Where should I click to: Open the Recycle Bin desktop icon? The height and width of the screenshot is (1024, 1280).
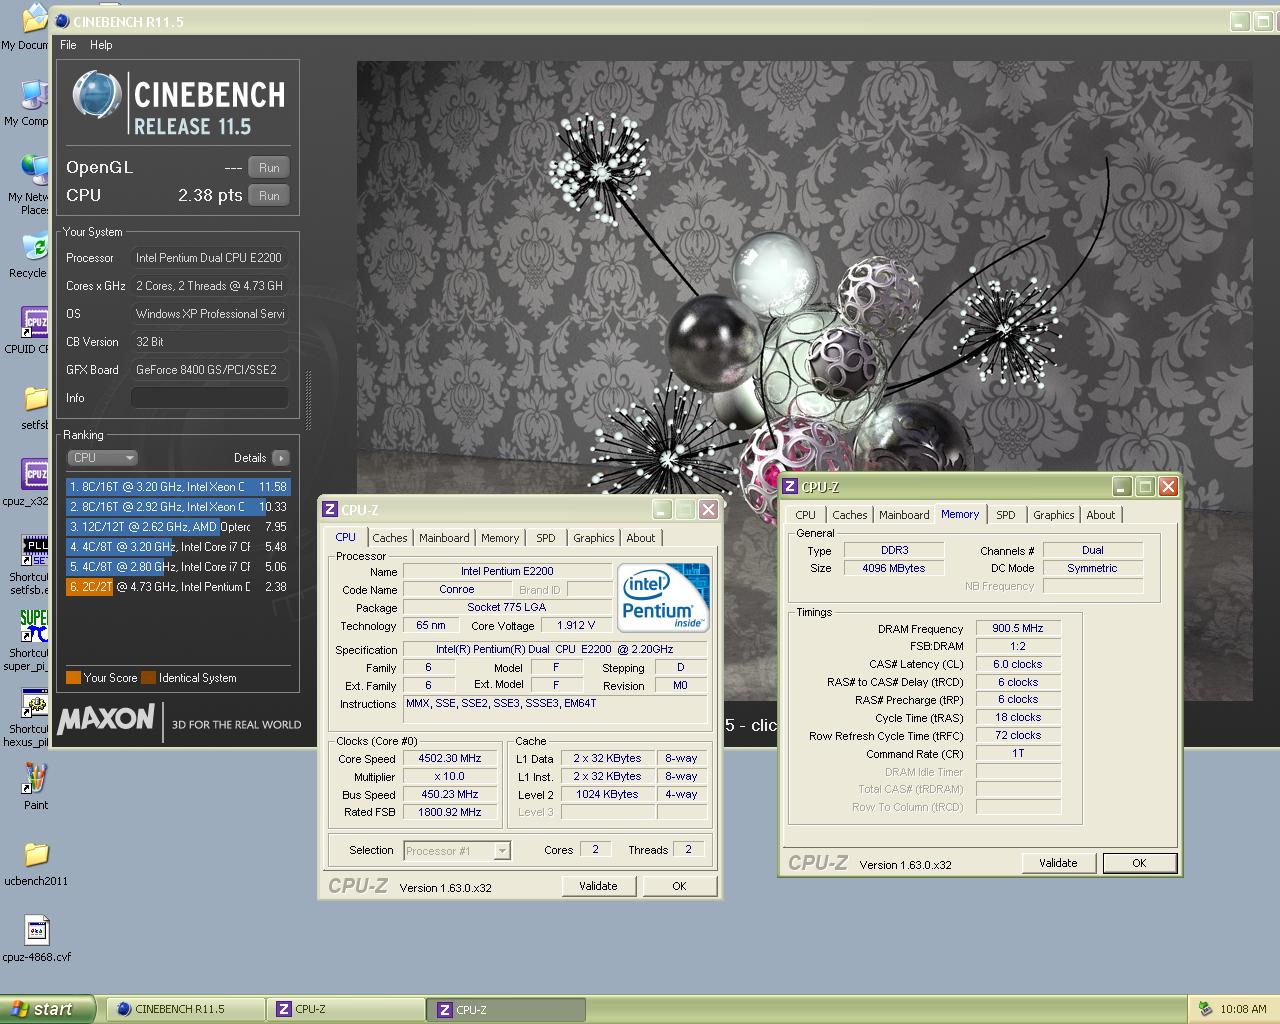(34, 247)
